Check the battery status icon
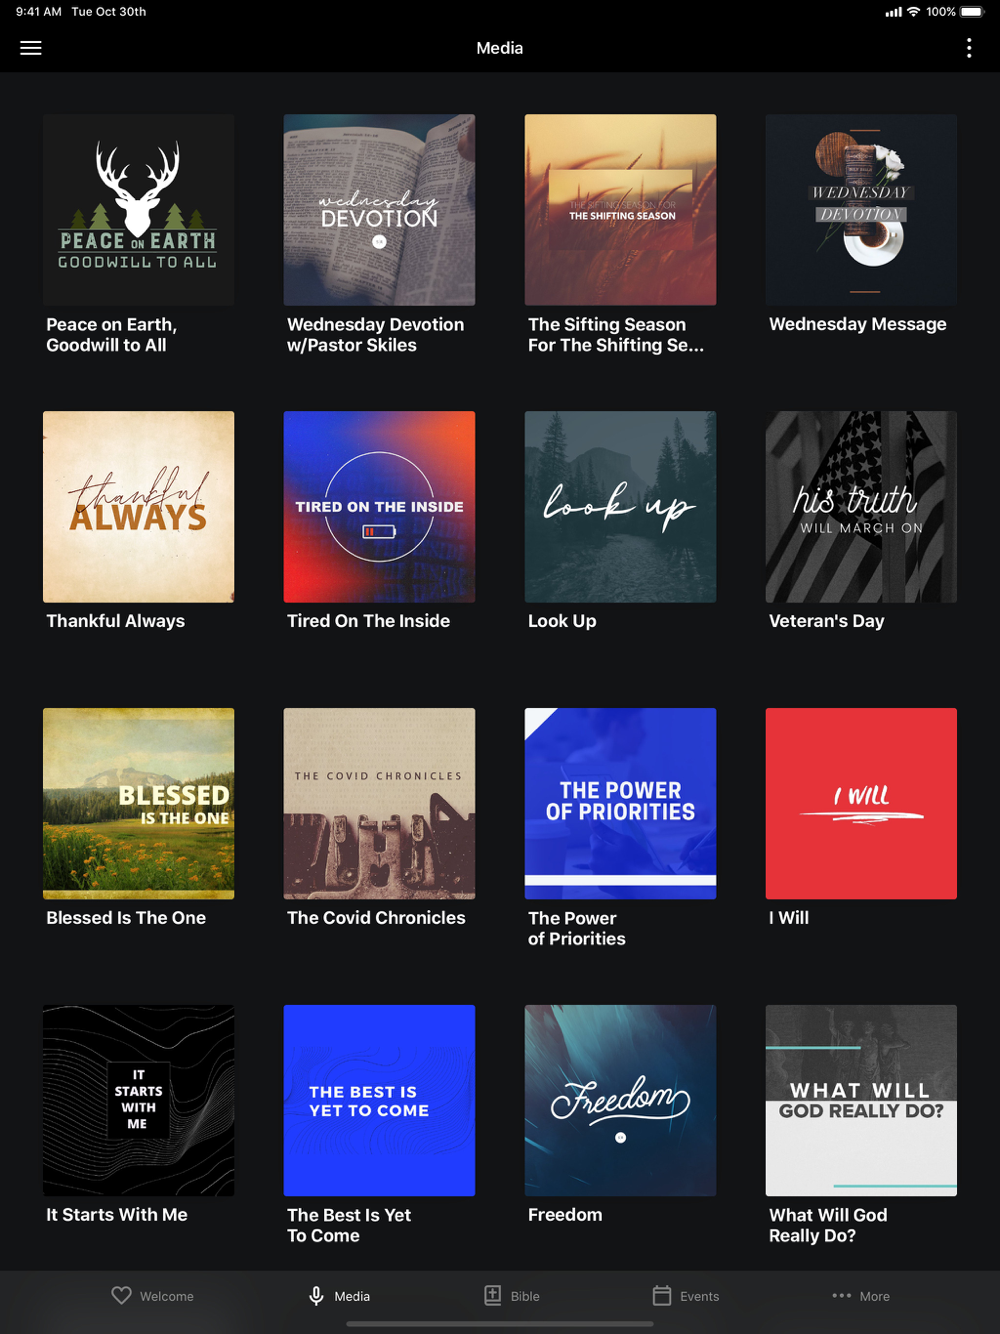The width and height of the screenshot is (1000, 1334). click(x=972, y=12)
